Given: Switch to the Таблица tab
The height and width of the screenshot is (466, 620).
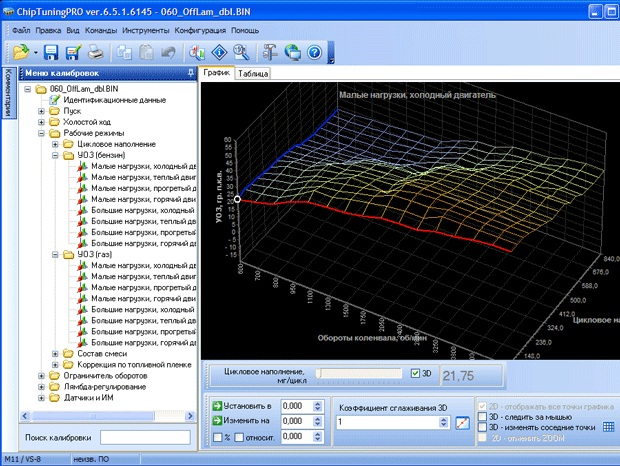Looking at the screenshot, I should pos(253,74).
